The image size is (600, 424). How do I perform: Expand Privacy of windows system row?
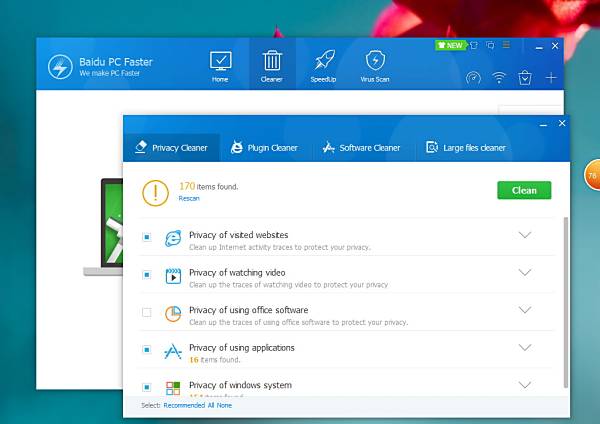tap(525, 385)
